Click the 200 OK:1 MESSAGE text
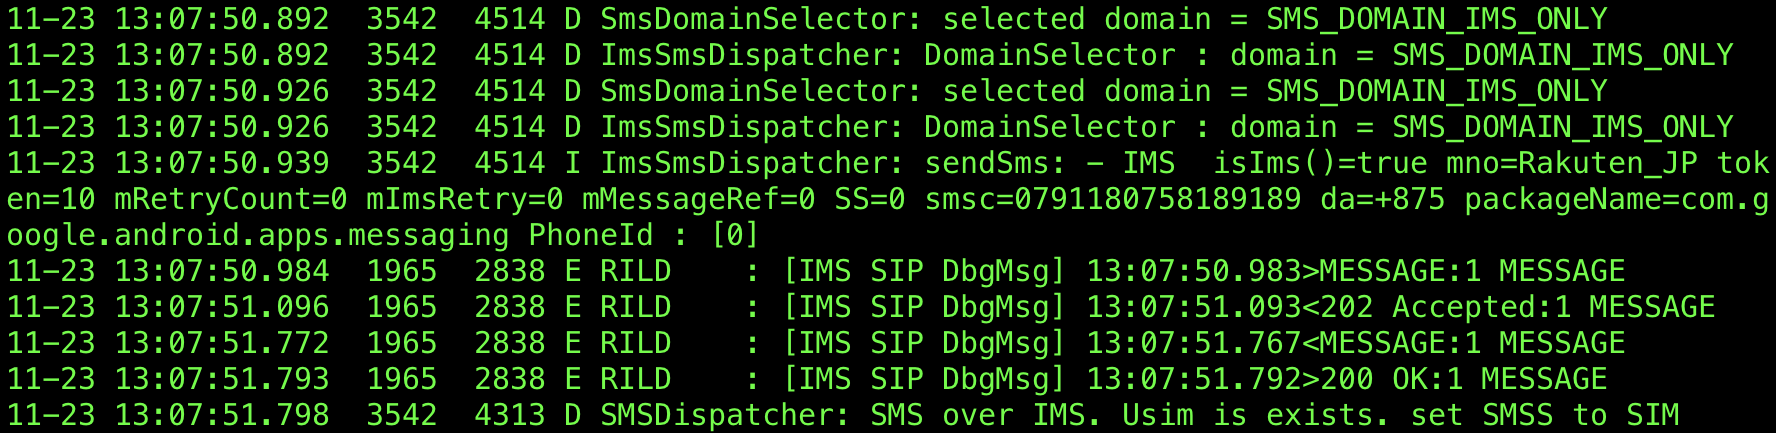Viewport: 1776px width, 433px height. [x=1464, y=379]
